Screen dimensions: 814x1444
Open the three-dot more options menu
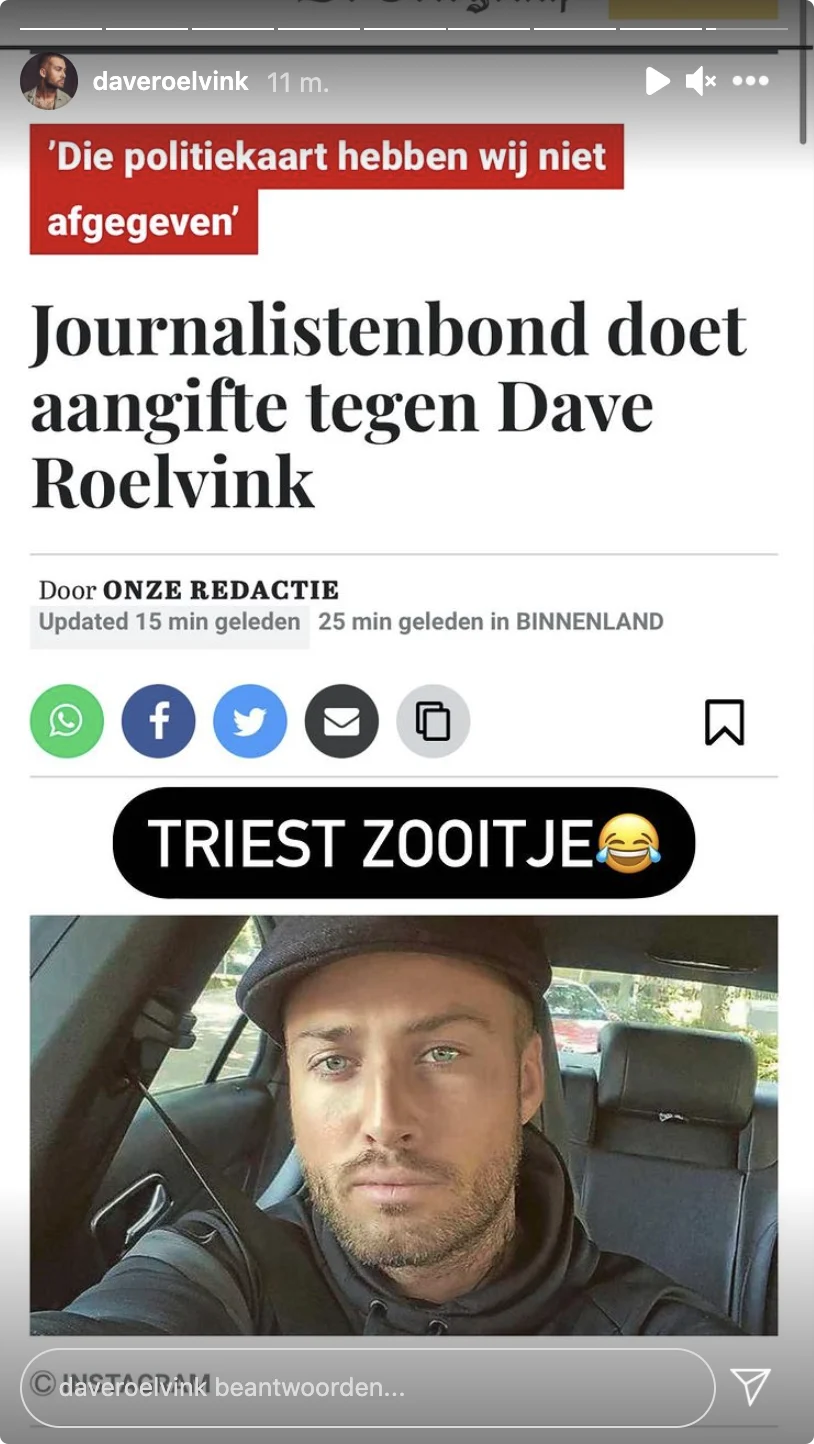coord(750,81)
